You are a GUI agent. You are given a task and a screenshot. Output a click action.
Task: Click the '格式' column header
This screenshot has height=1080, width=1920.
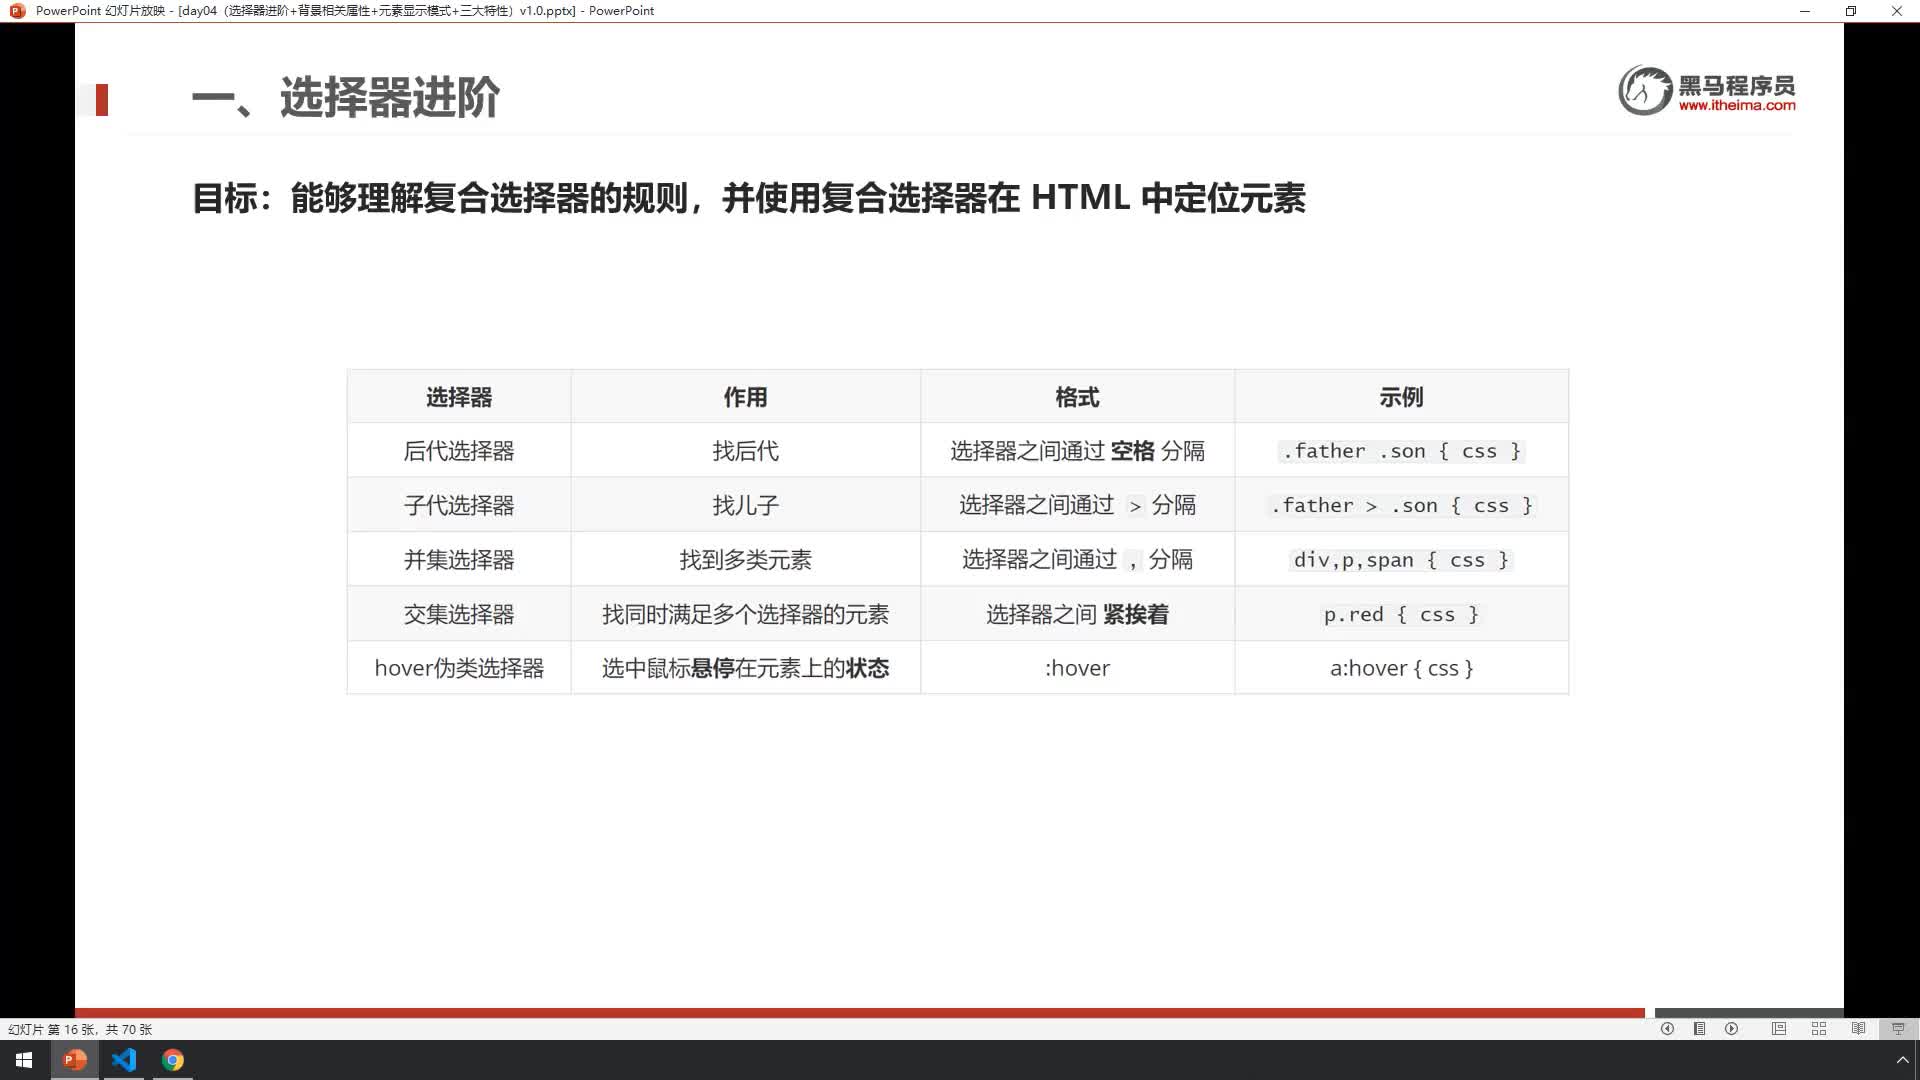(1077, 397)
